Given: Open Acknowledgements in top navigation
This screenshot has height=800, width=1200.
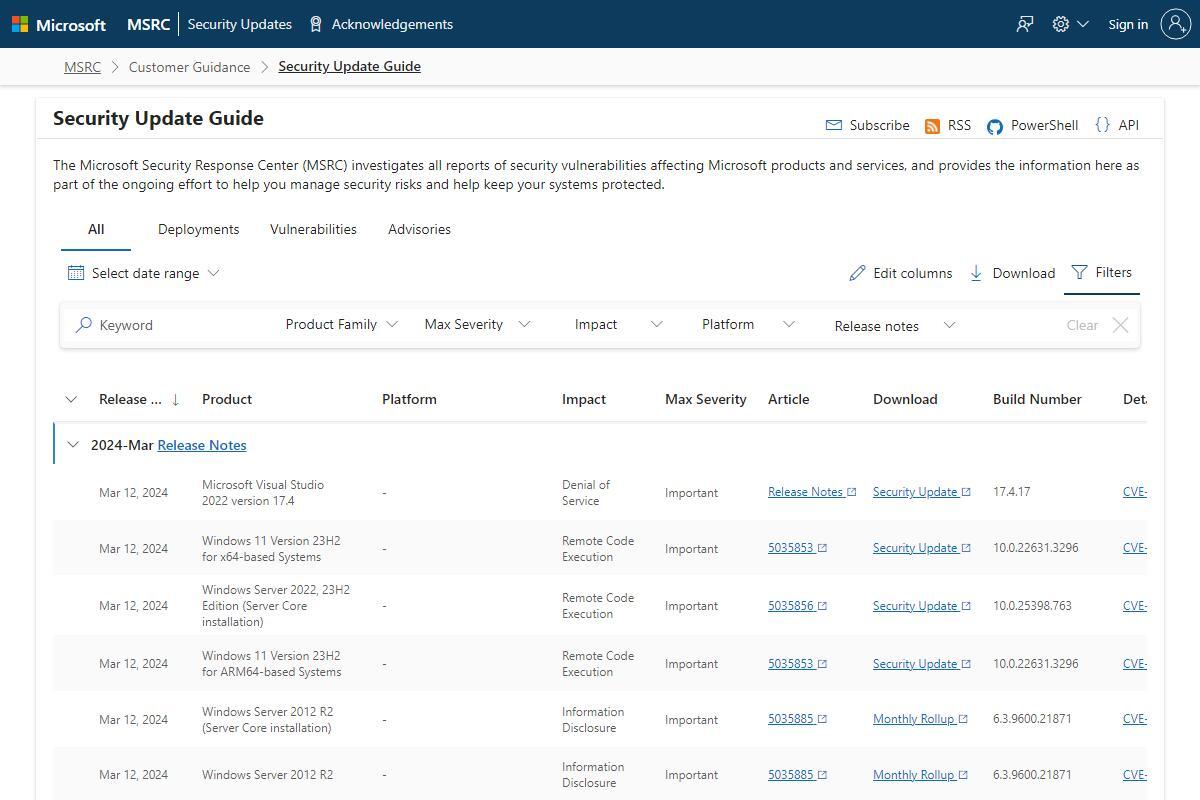Looking at the screenshot, I should 381,24.
